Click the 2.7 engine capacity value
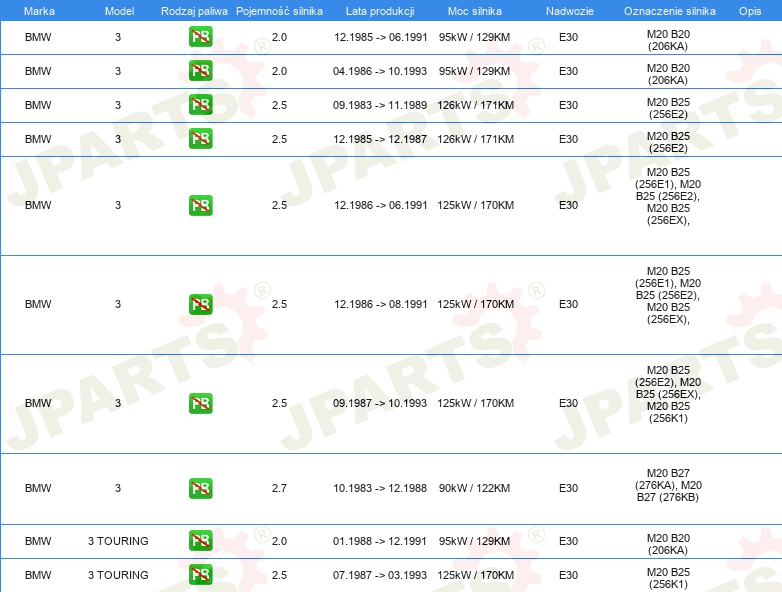This screenshot has height=592, width=782. pyautogui.click(x=279, y=488)
